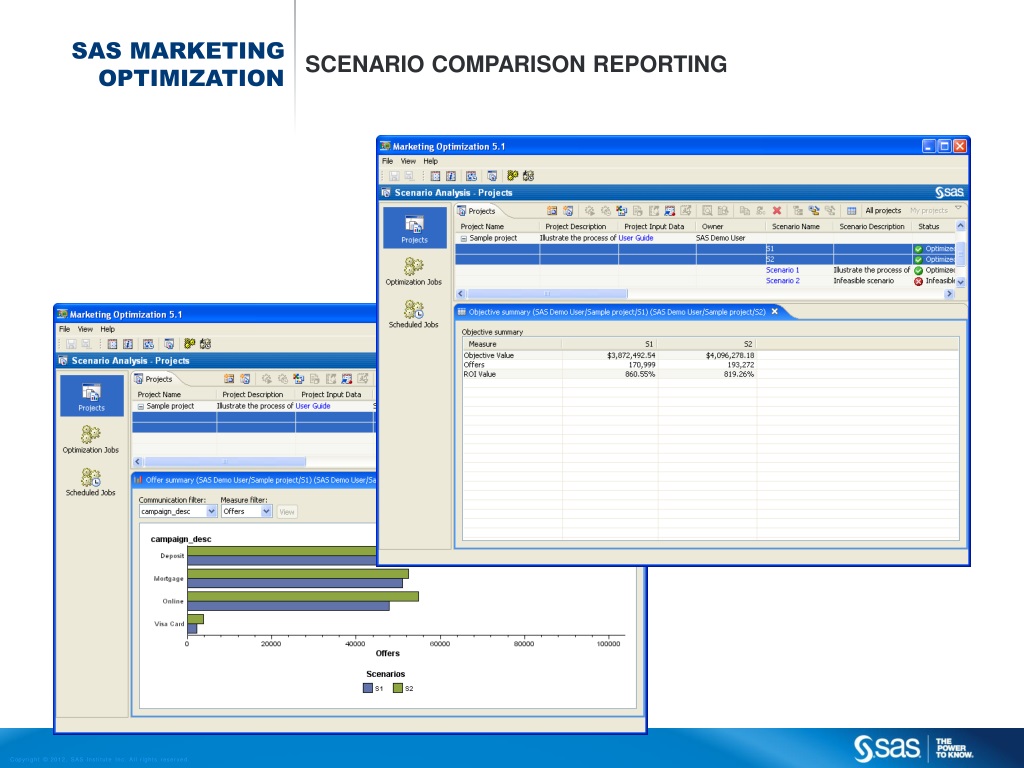Click the table grid icon beside All projects
The width and height of the screenshot is (1024, 768).
(852, 210)
